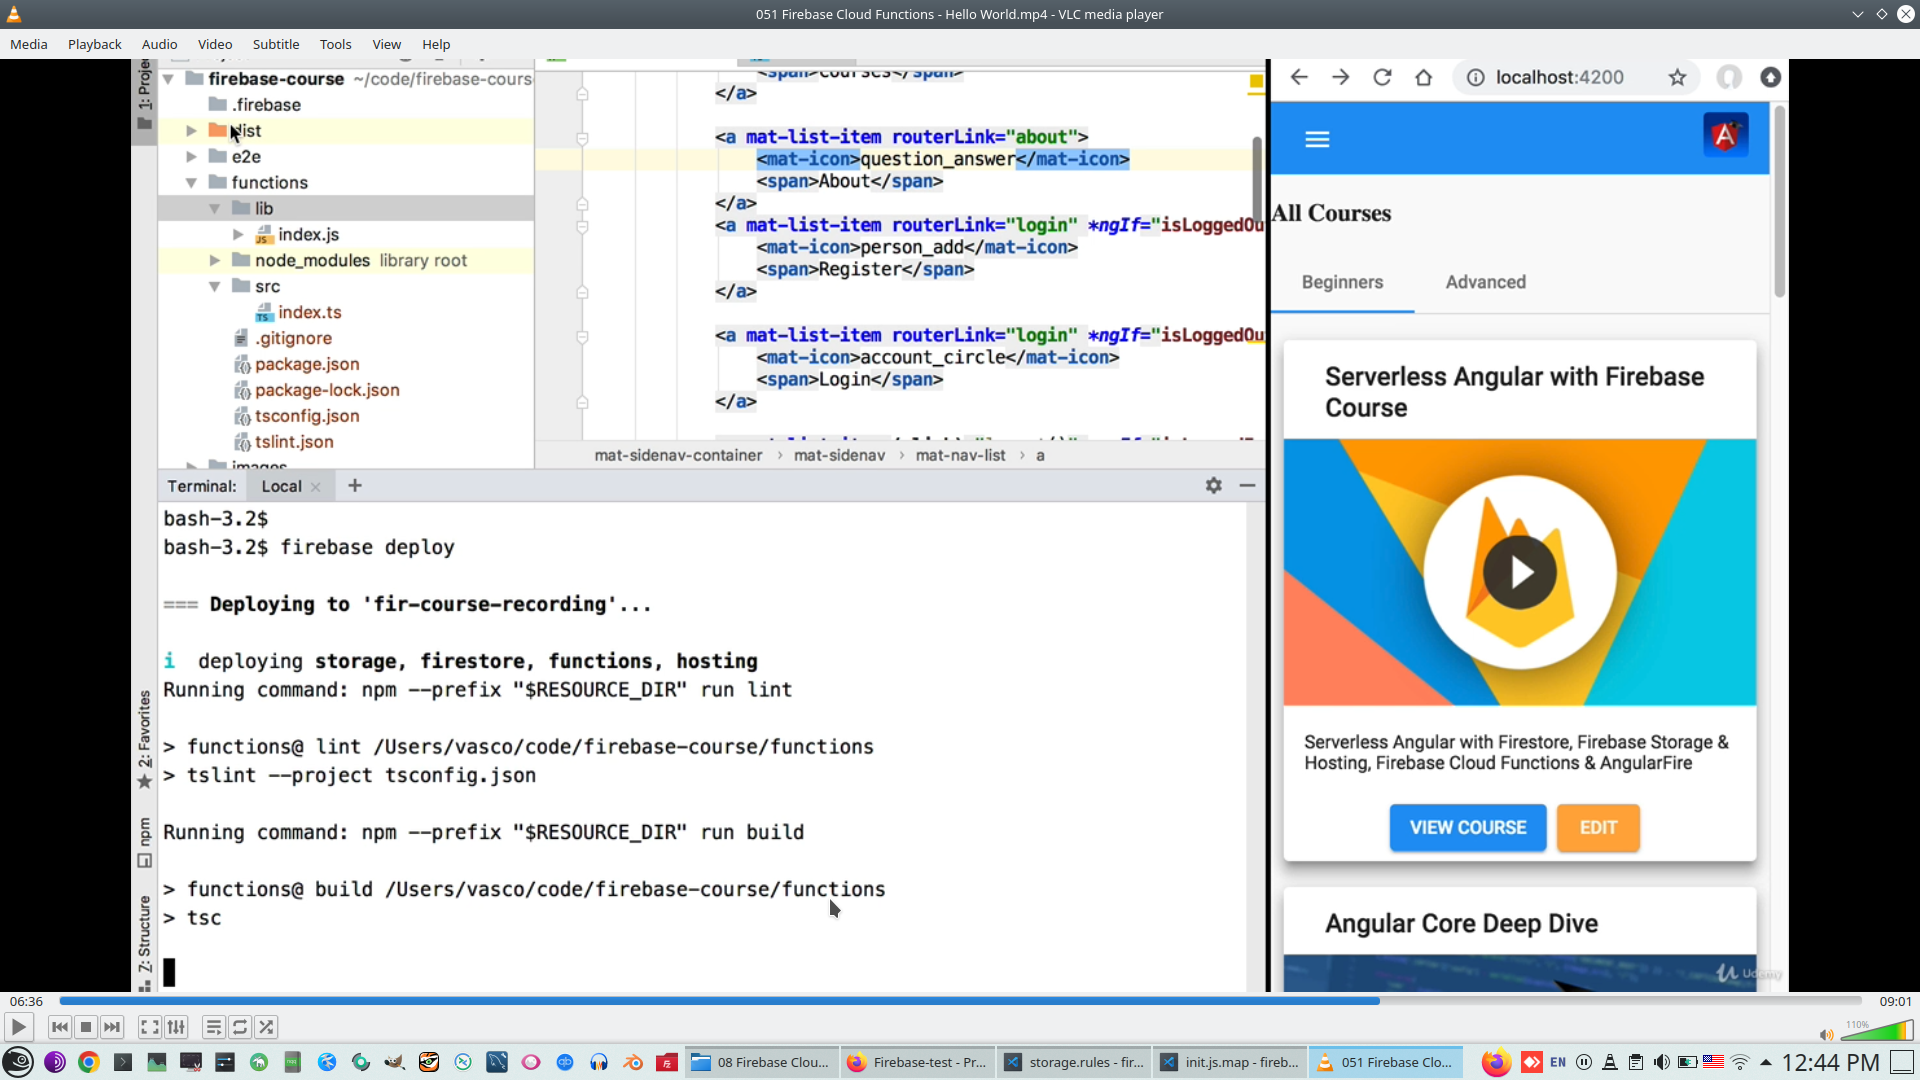Show extended settings equalizer panel

click(x=176, y=1027)
